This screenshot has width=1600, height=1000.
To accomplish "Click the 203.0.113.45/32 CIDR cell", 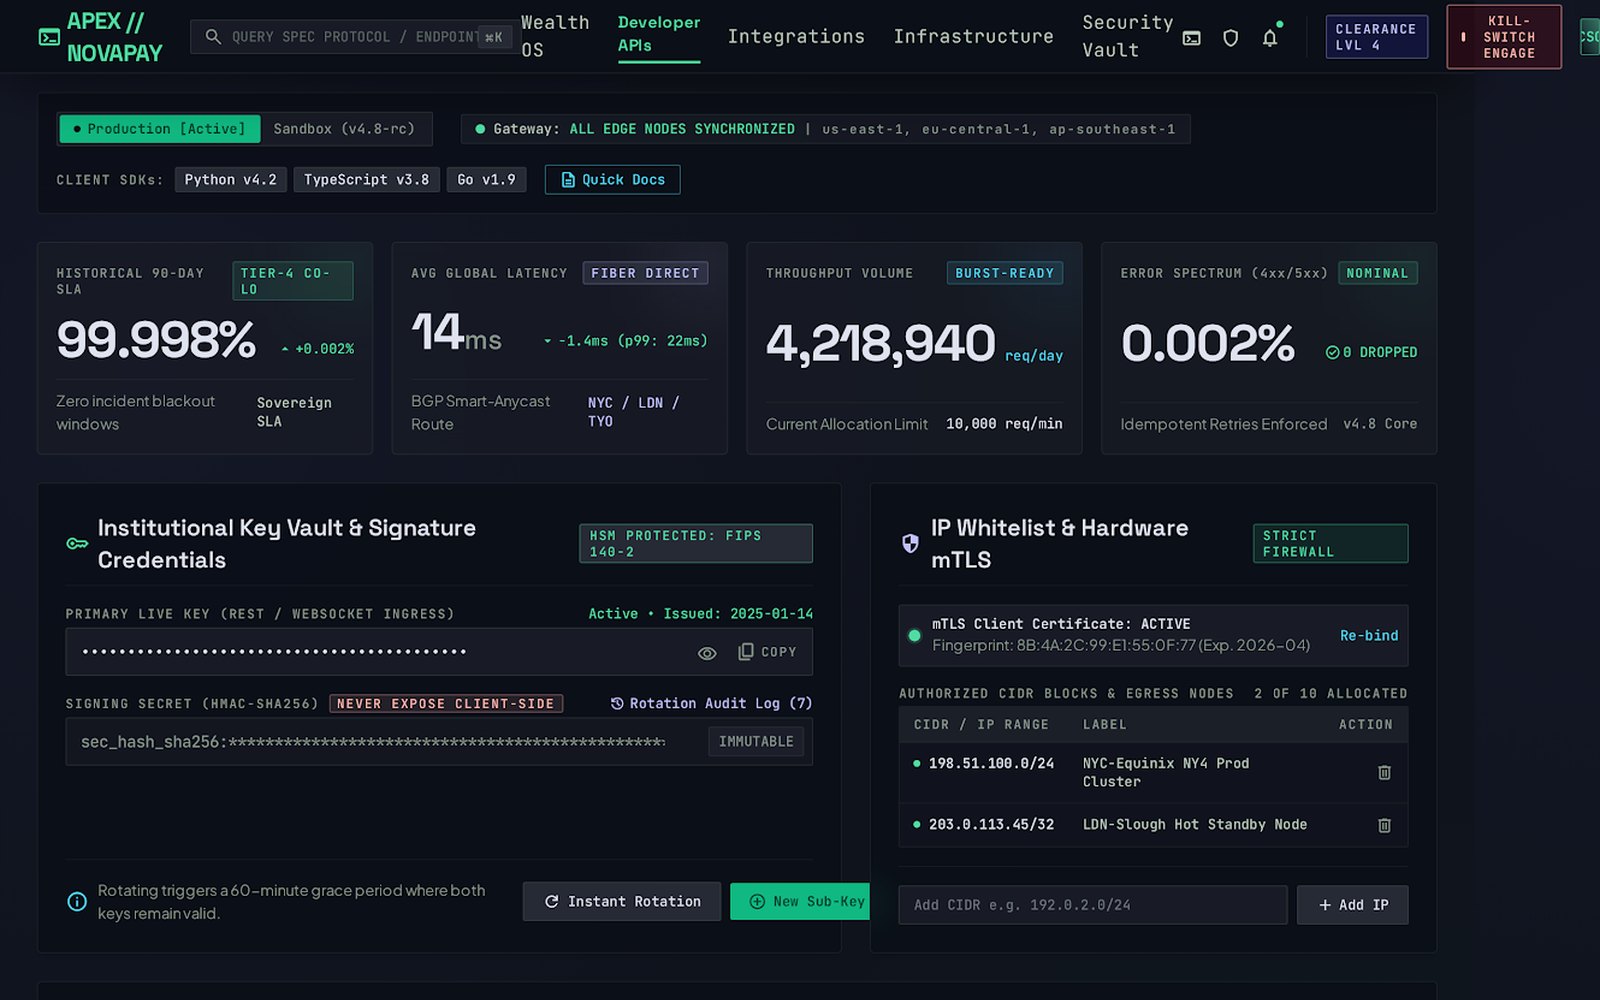I will 991,825.
